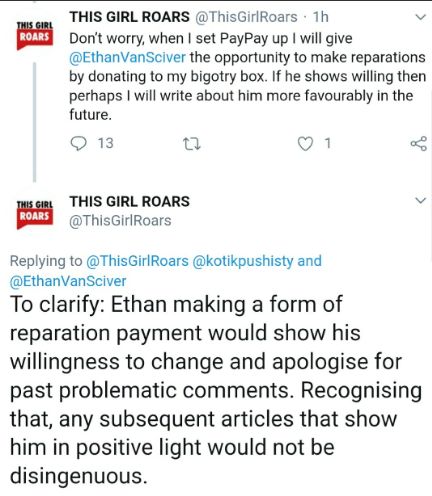Open @kotikpushisty mention in replying-to line
The height and width of the screenshot is (496, 432).
click(x=243, y=261)
